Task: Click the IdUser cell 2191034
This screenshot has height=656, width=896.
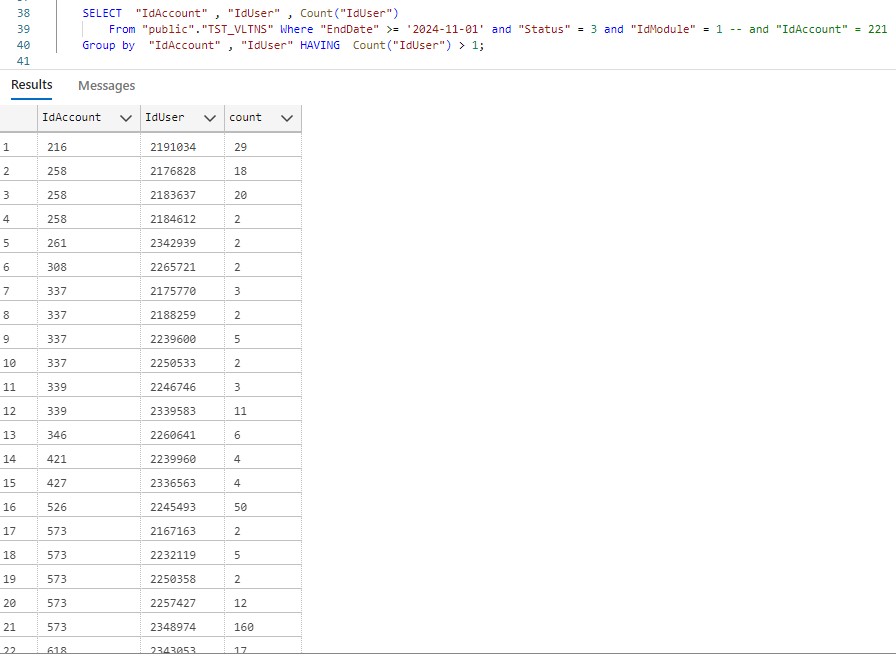Action: coord(173,147)
